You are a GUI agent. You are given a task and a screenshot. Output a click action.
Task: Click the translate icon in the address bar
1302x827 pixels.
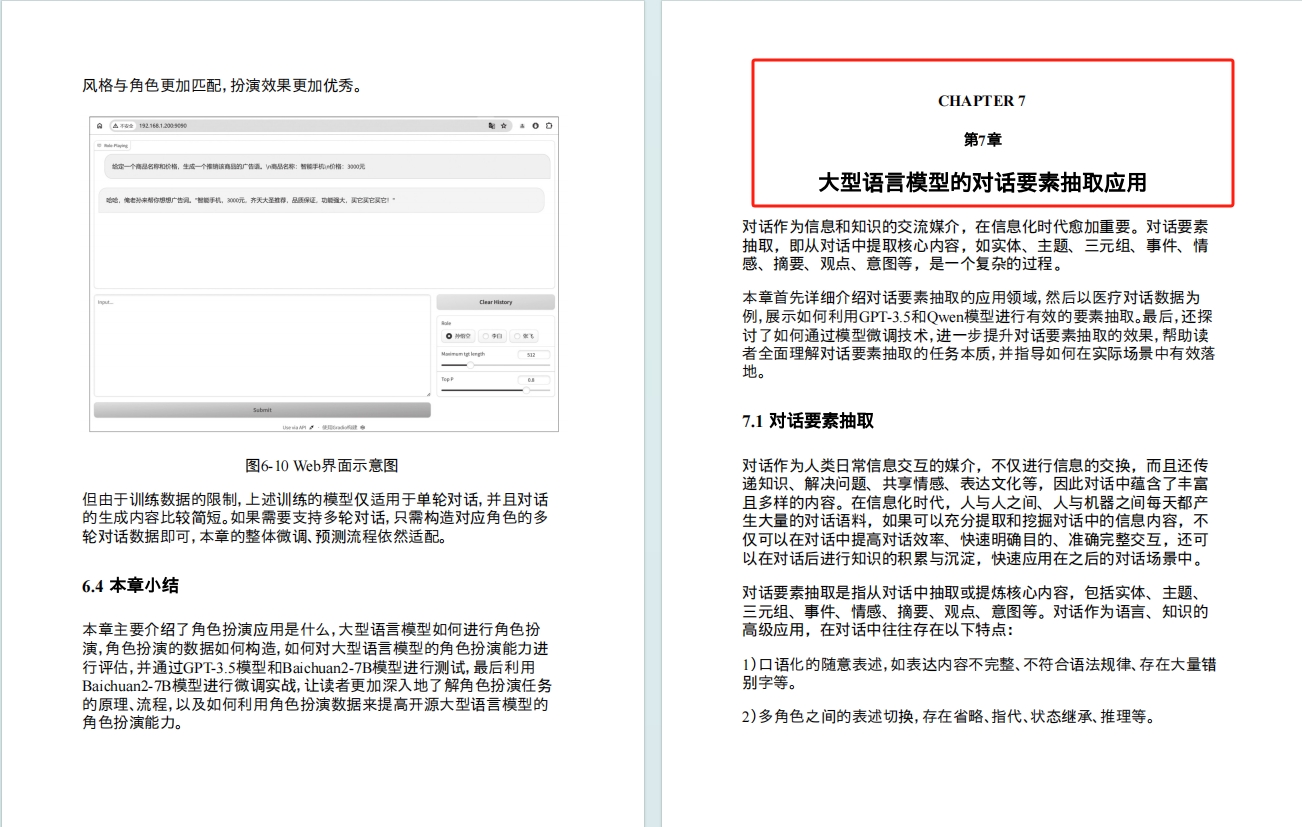(490, 127)
